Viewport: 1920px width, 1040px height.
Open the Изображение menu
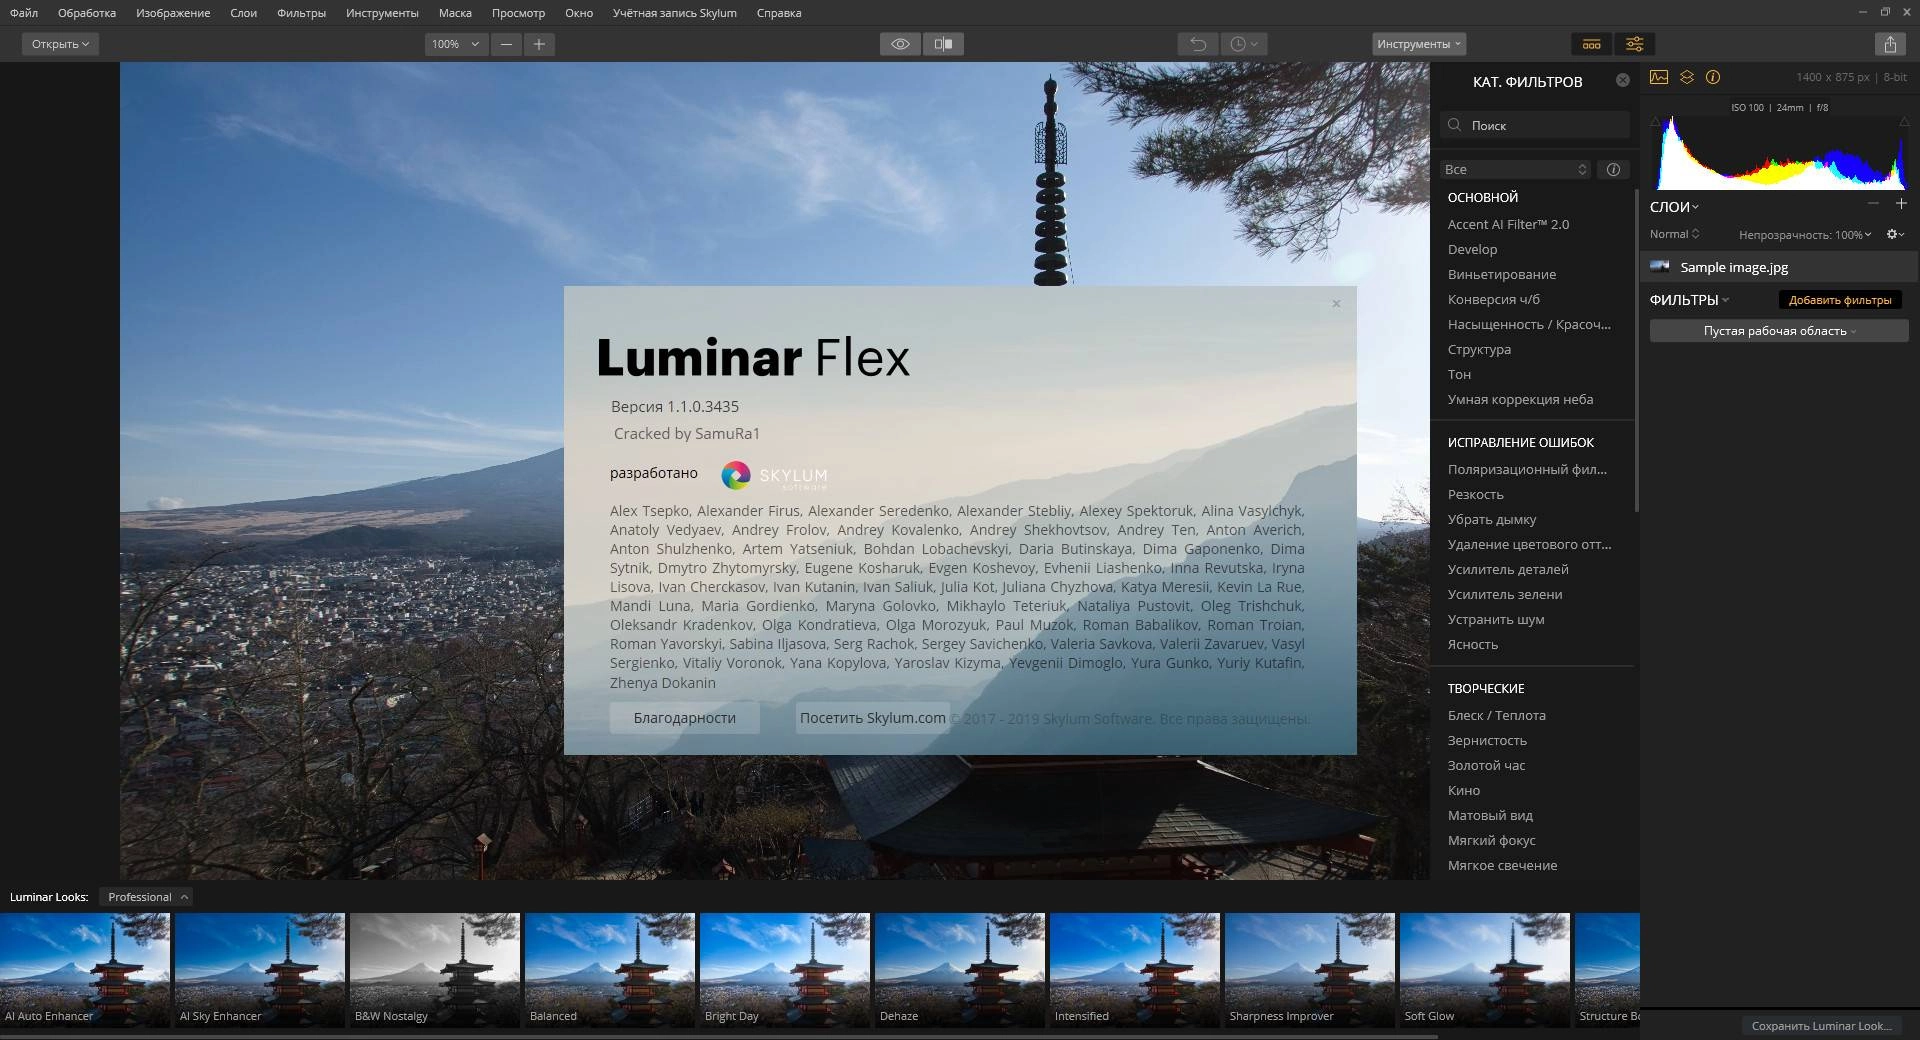173,13
